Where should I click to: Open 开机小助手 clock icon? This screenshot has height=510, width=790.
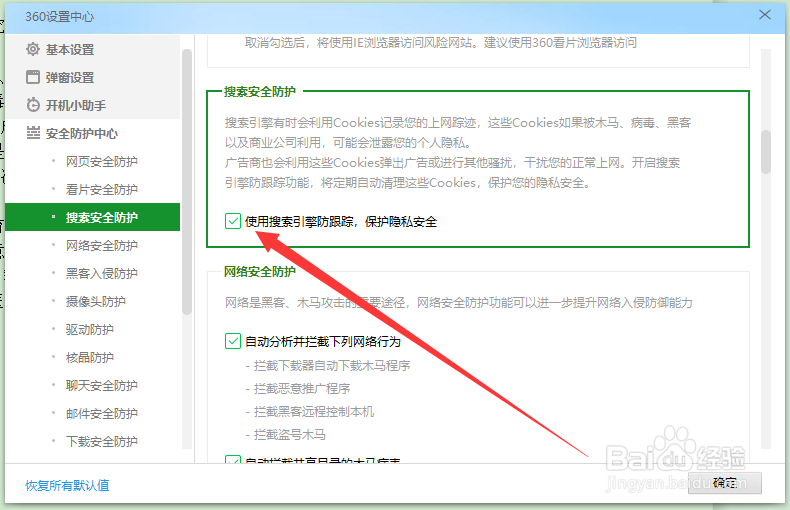33,105
